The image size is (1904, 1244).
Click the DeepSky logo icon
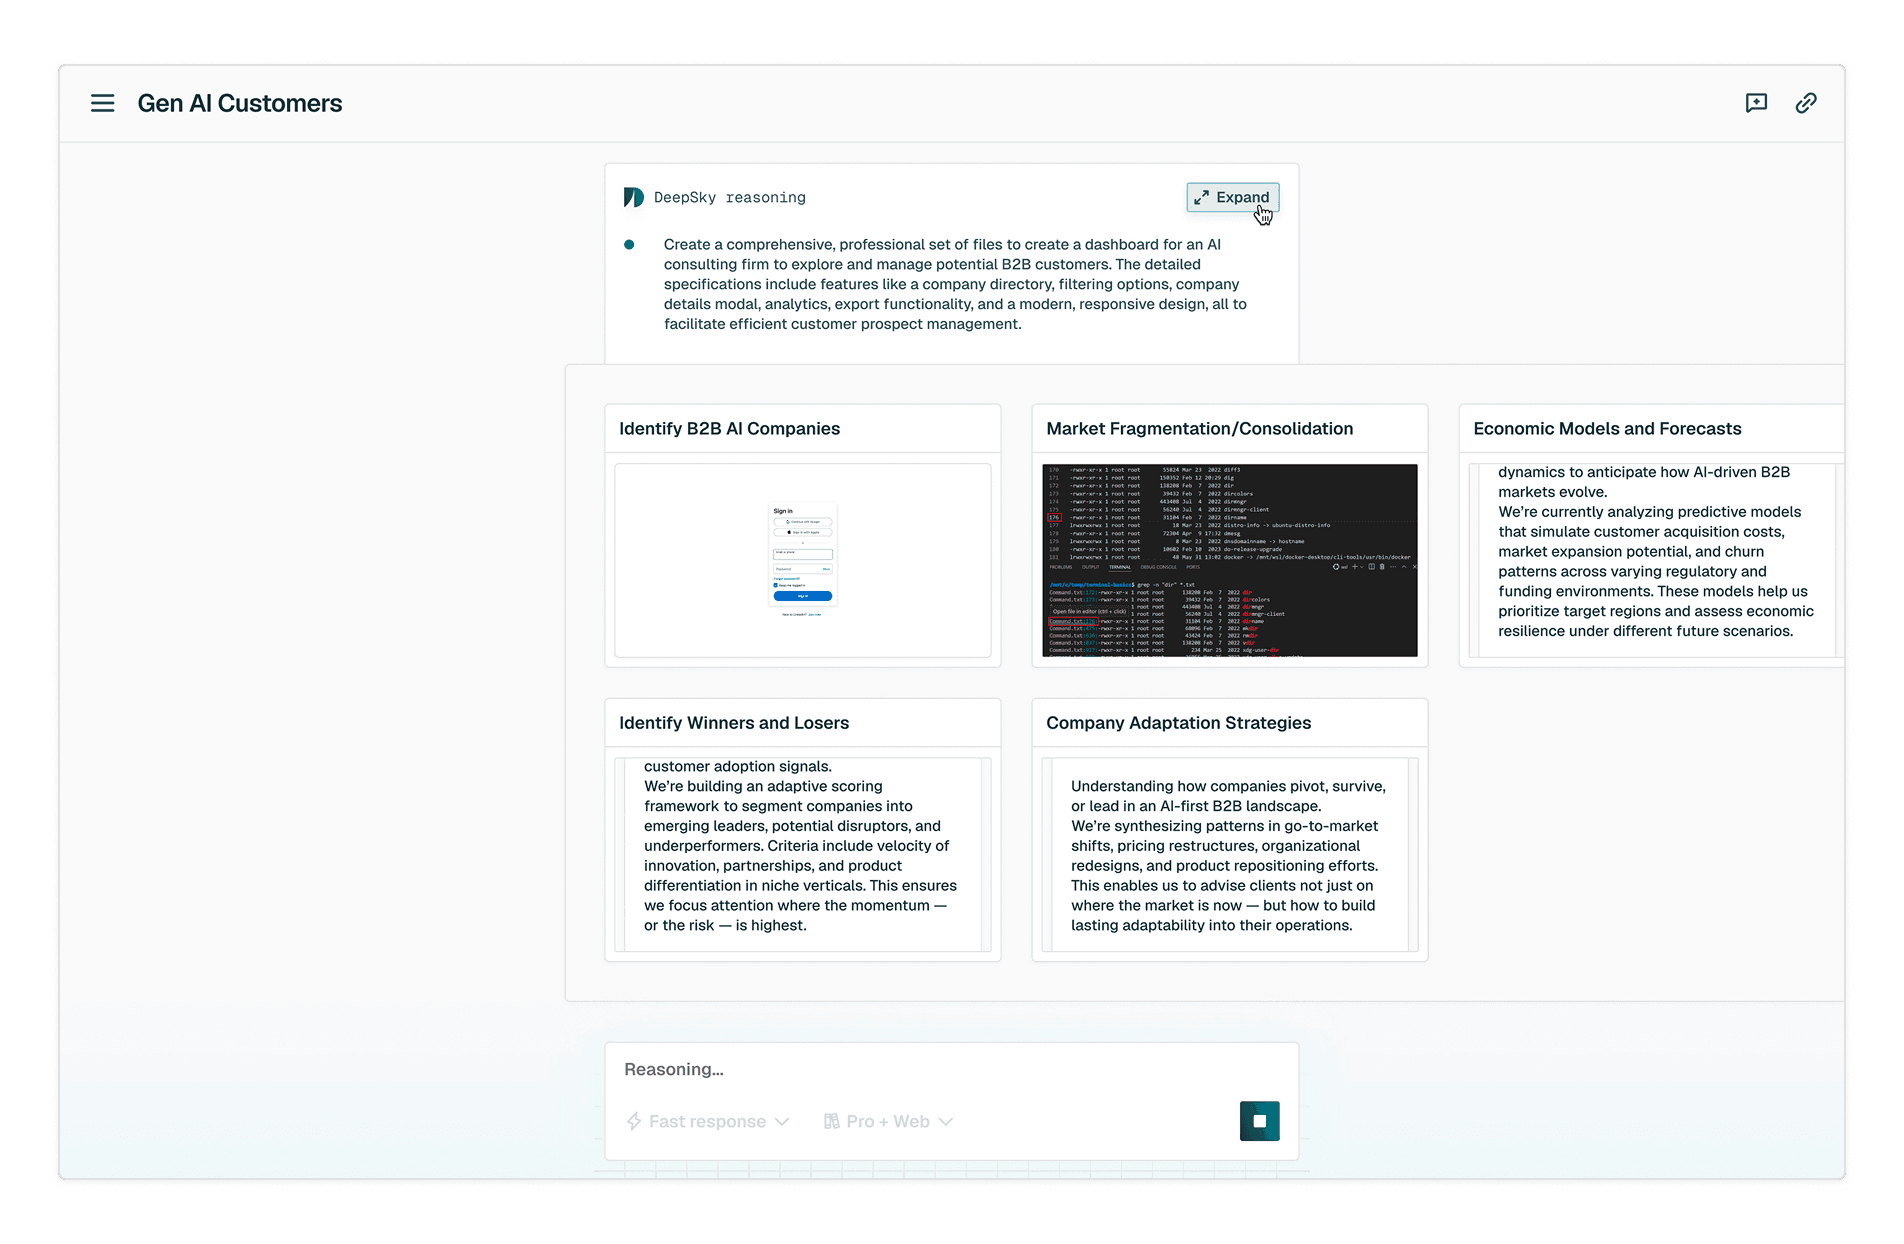tap(633, 197)
